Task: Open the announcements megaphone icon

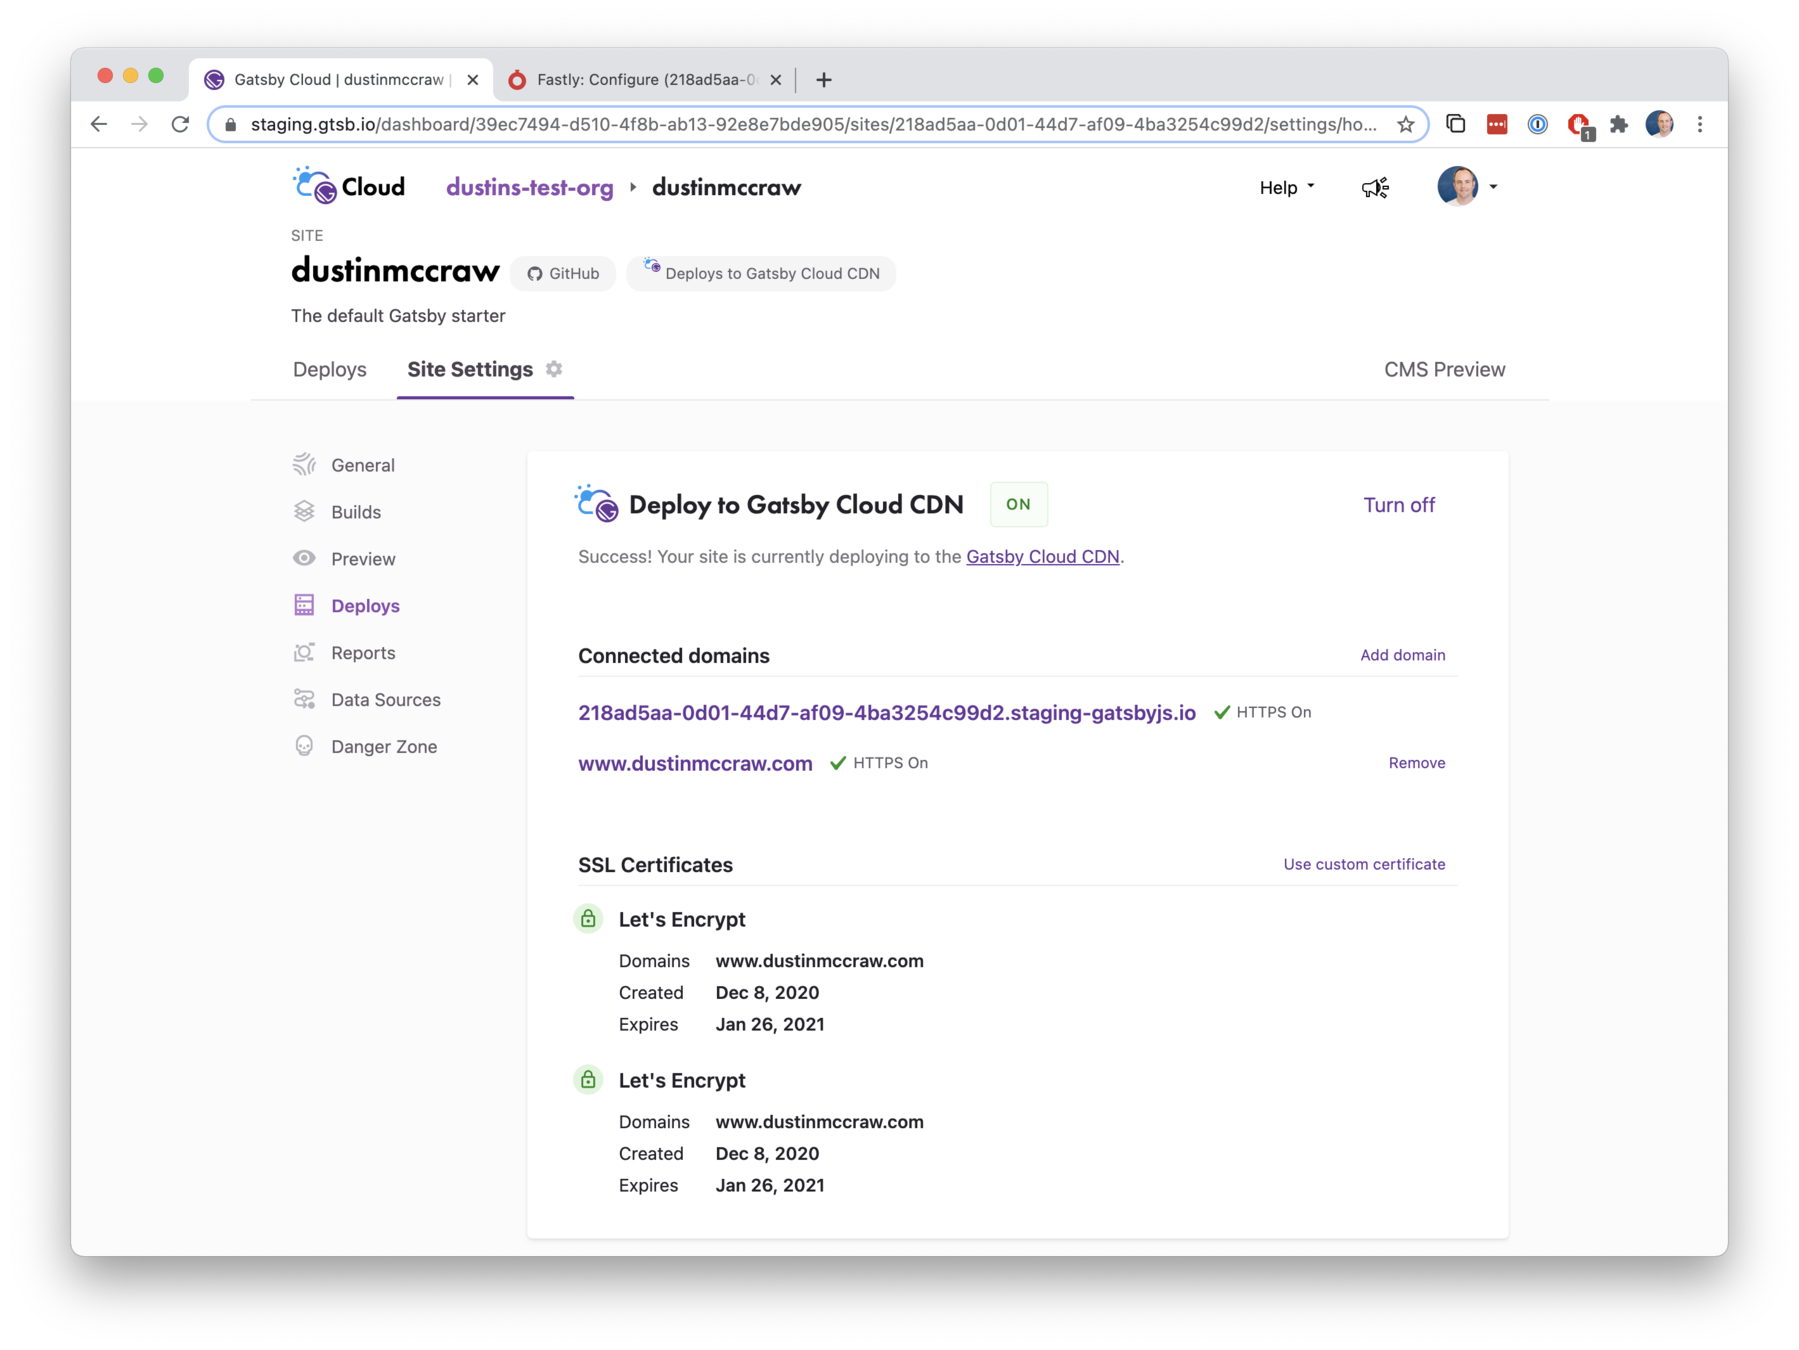Action: tap(1375, 187)
